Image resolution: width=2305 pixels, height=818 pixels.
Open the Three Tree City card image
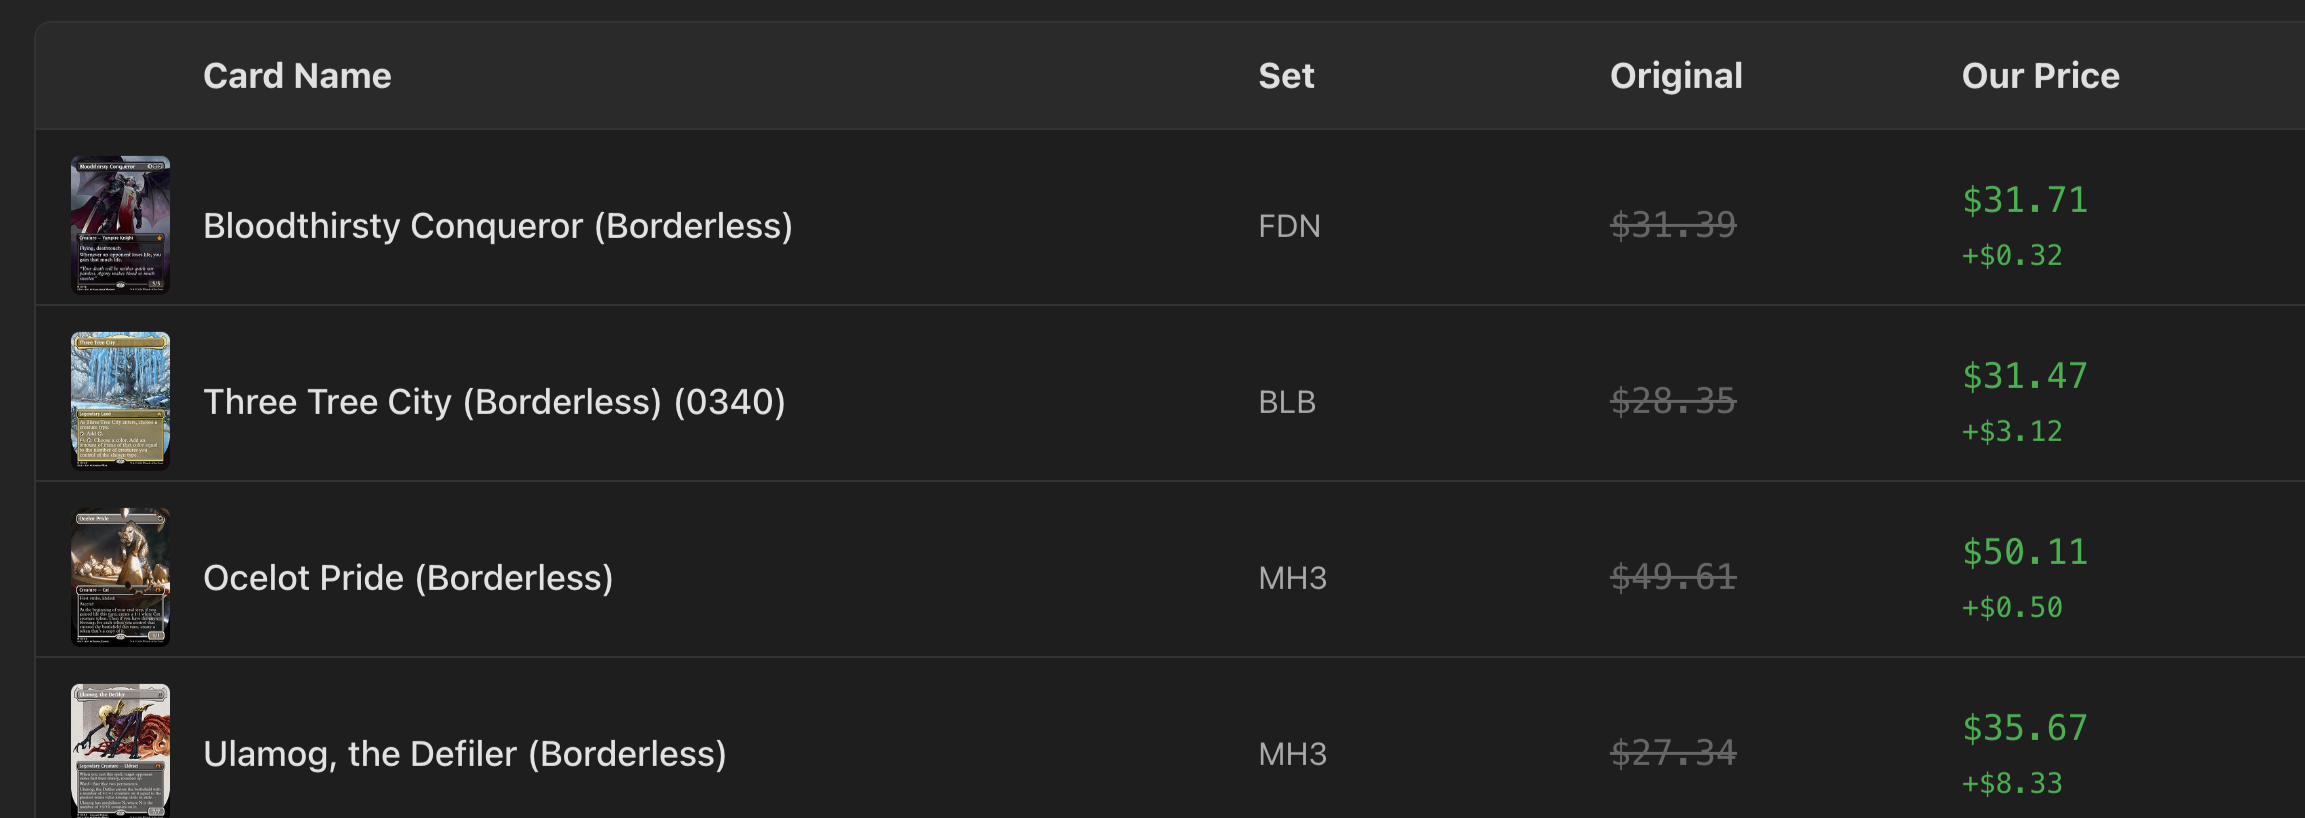pos(120,401)
